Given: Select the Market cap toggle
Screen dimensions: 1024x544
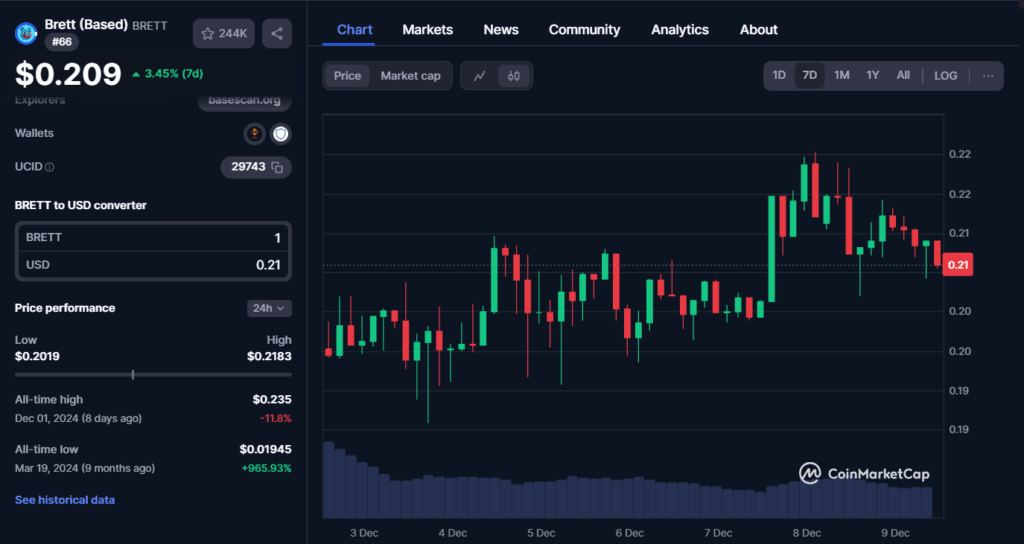Looking at the screenshot, I should coord(410,76).
